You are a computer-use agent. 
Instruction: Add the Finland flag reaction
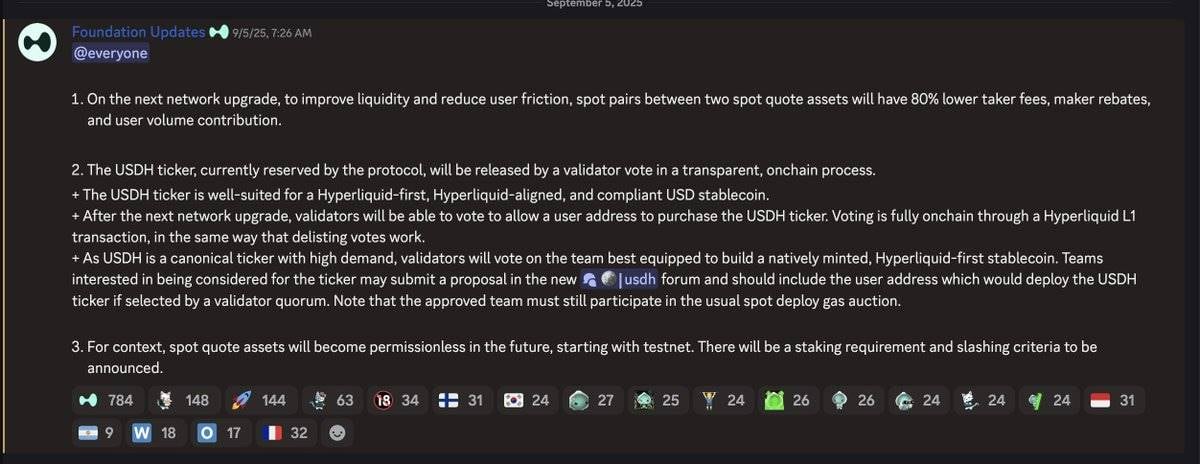pyautogui.click(x=461, y=400)
